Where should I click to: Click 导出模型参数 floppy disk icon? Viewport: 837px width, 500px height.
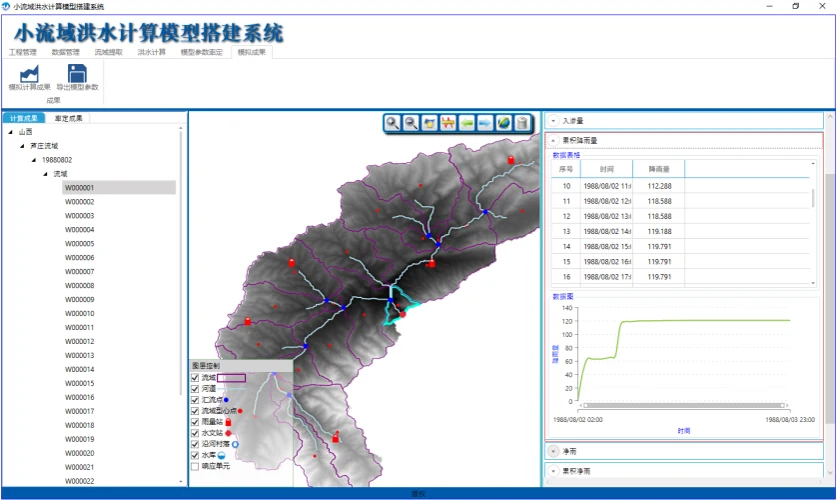coord(77,74)
